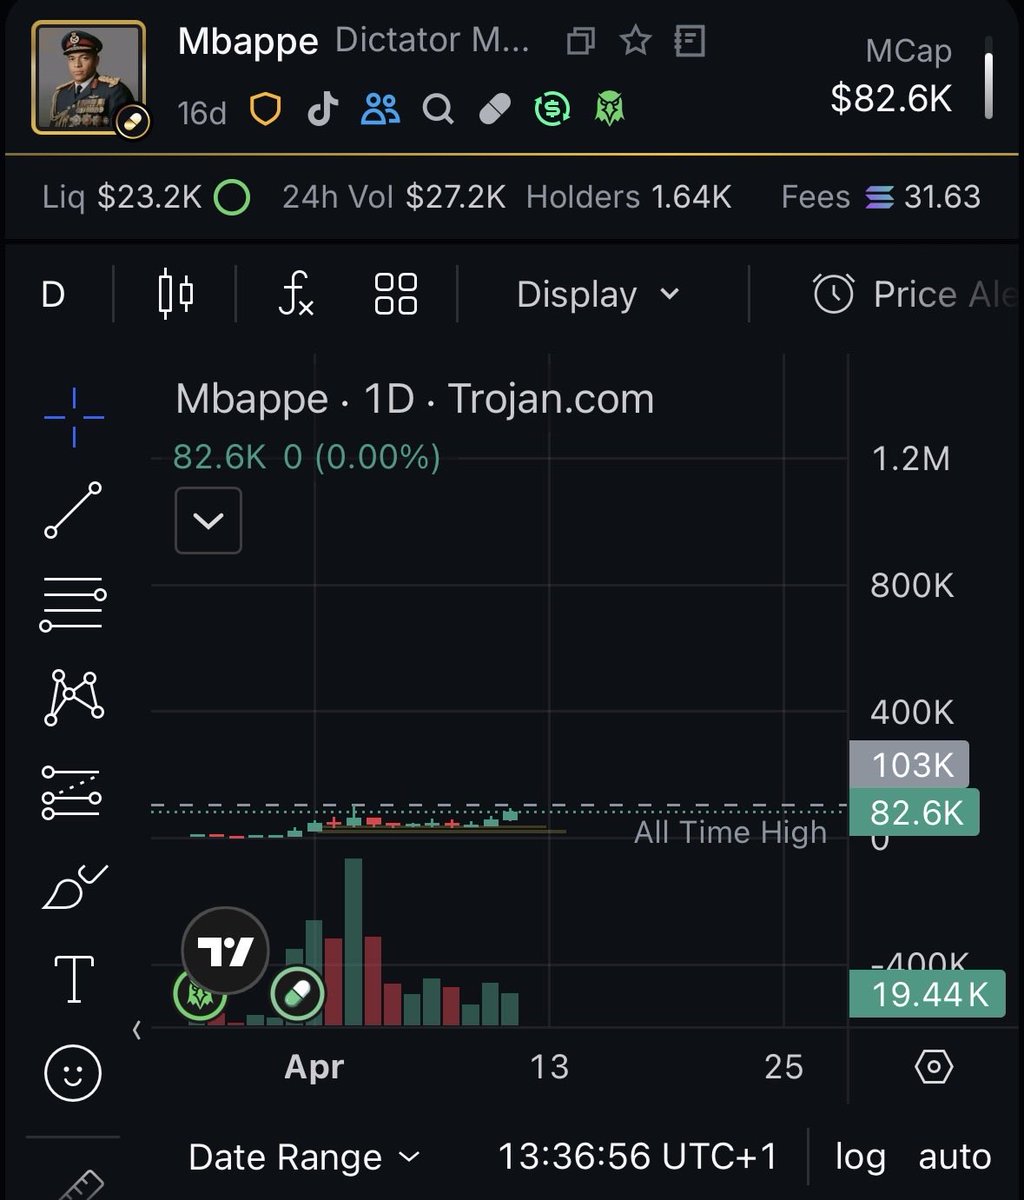View holders via the blue people icon

tap(380, 109)
